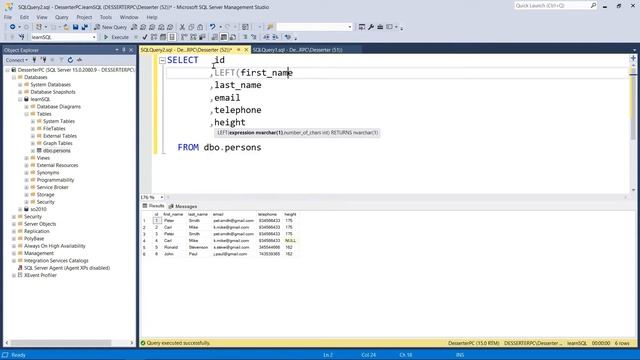This screenshot has height=360, width=640.
Task: Open the File menu
Action: point(8,17)
